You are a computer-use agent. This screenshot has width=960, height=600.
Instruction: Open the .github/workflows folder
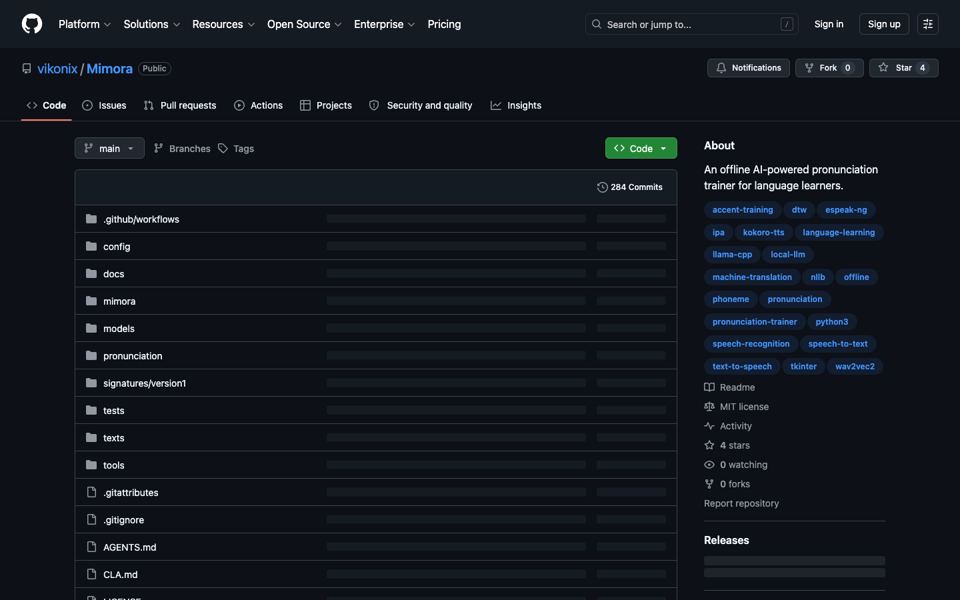[x=141, y=219]
